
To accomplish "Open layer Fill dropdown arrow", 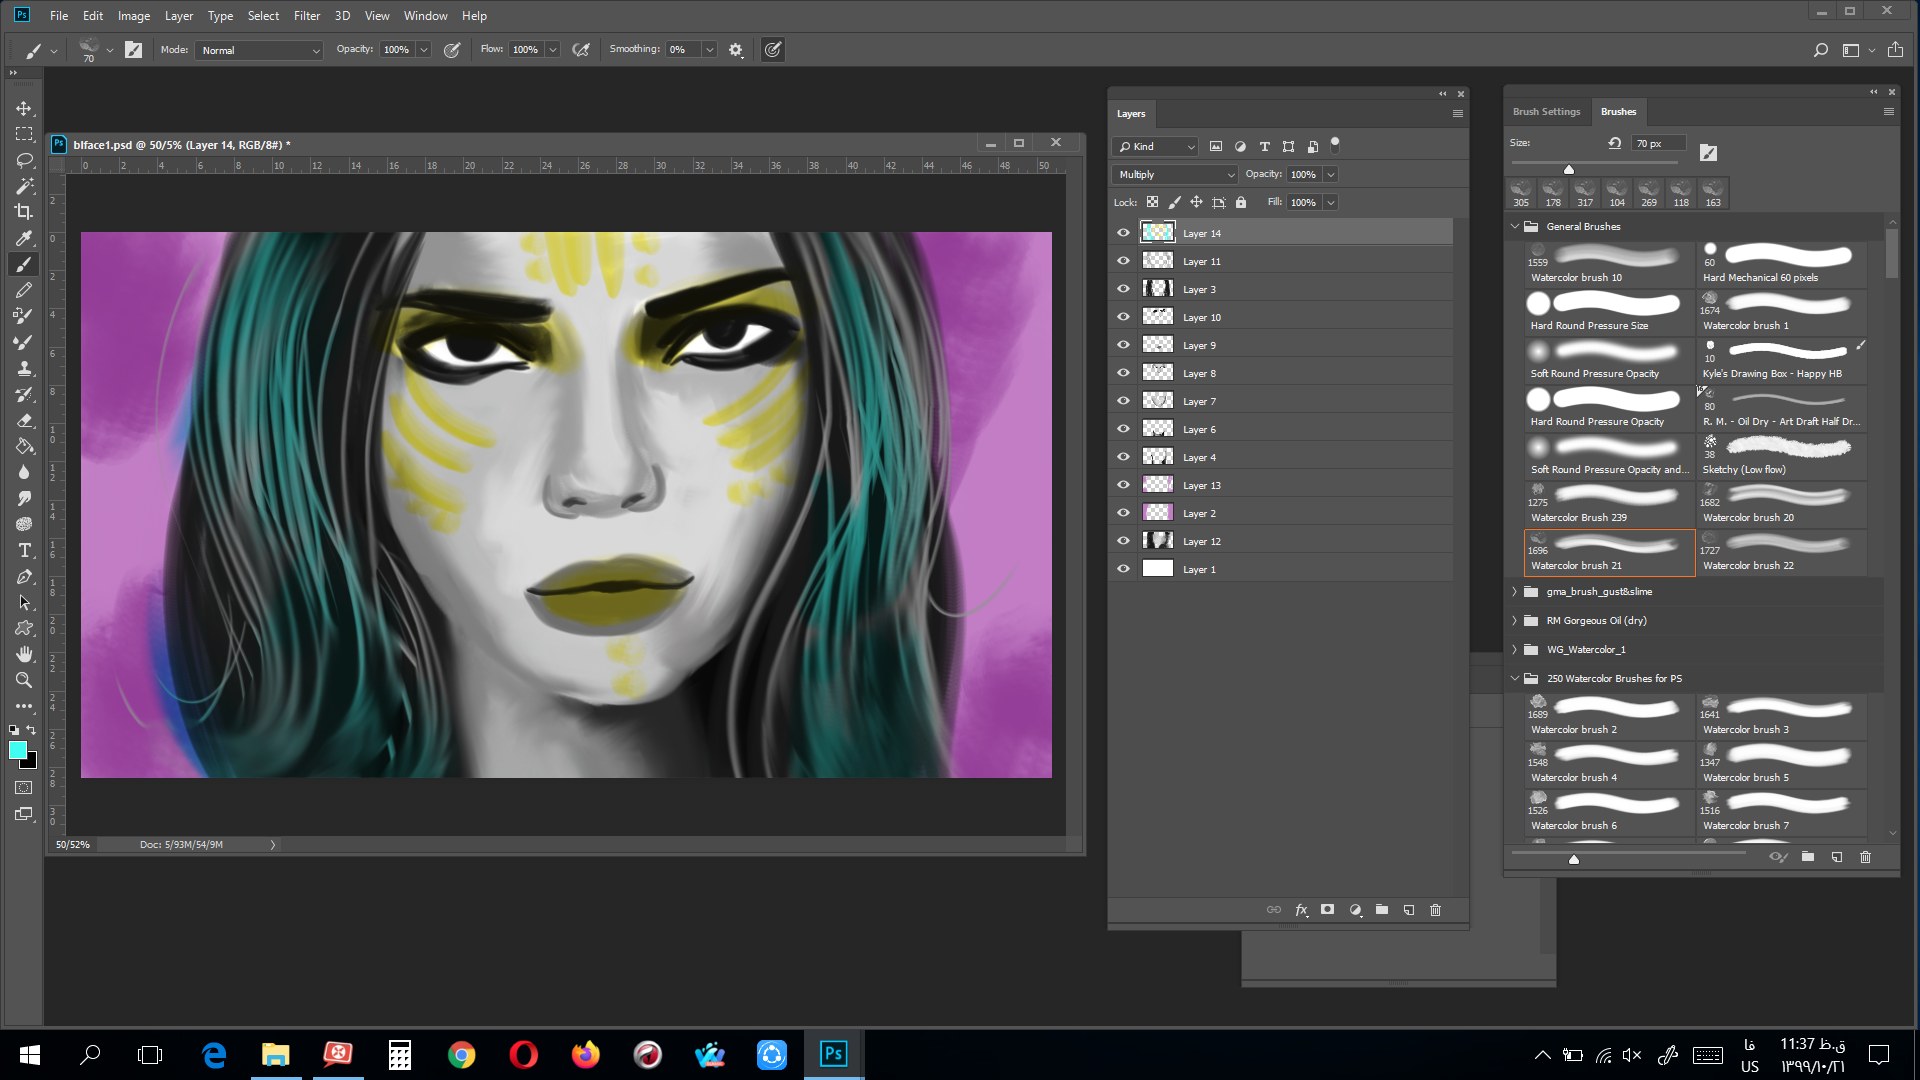I will click(1331, 202).
